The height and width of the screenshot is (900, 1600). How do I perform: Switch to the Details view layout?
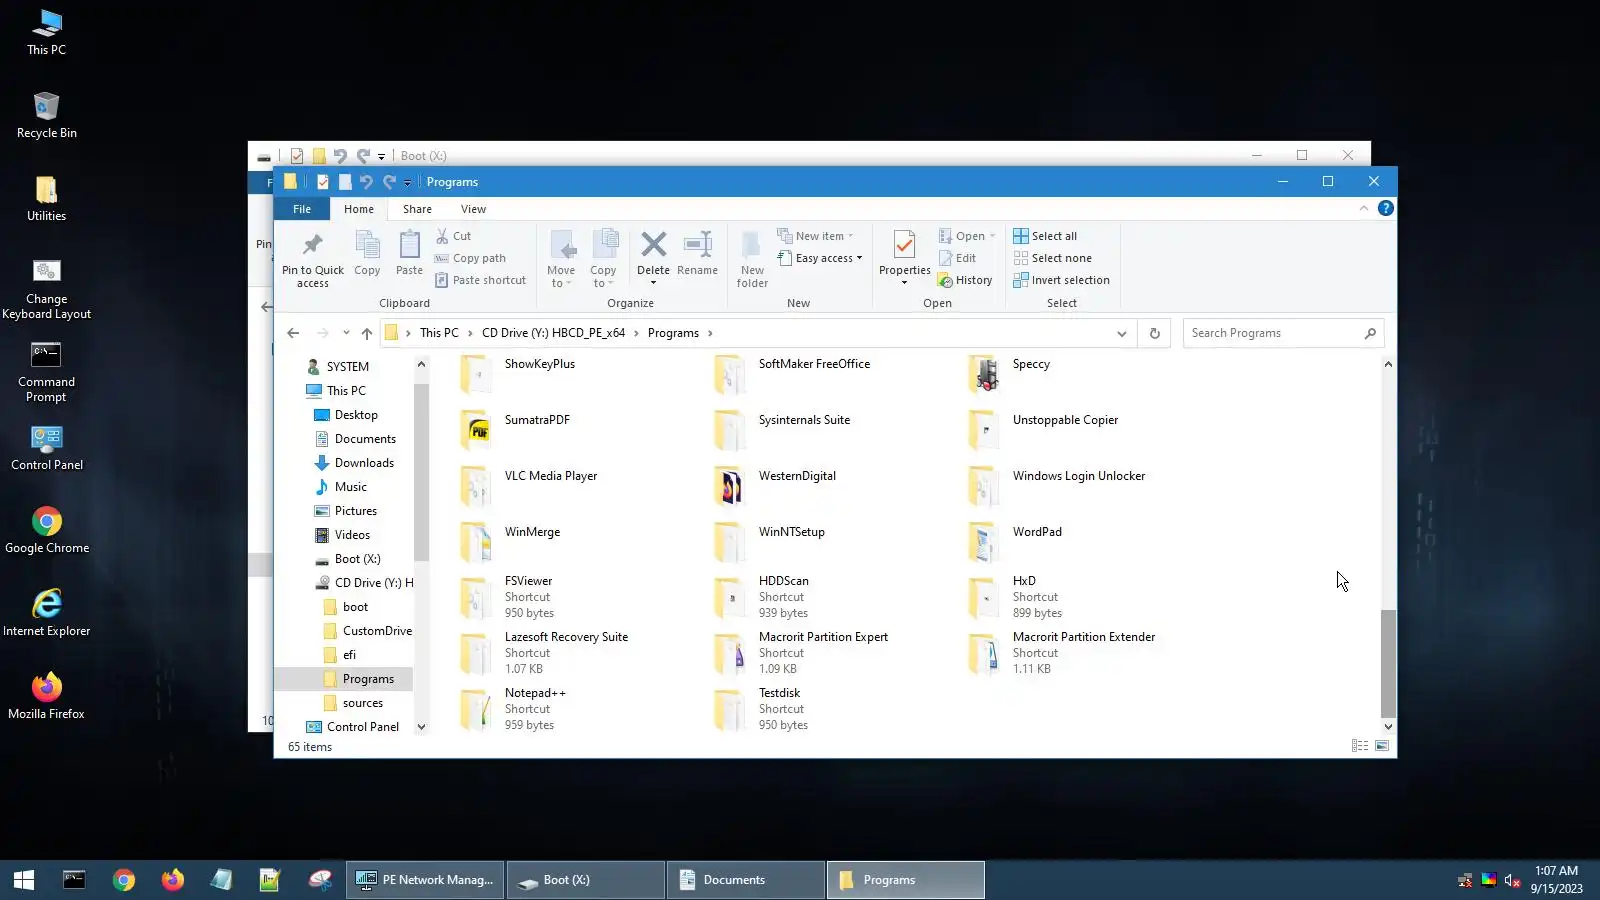pyautogui.click(x=1360, y=746)
